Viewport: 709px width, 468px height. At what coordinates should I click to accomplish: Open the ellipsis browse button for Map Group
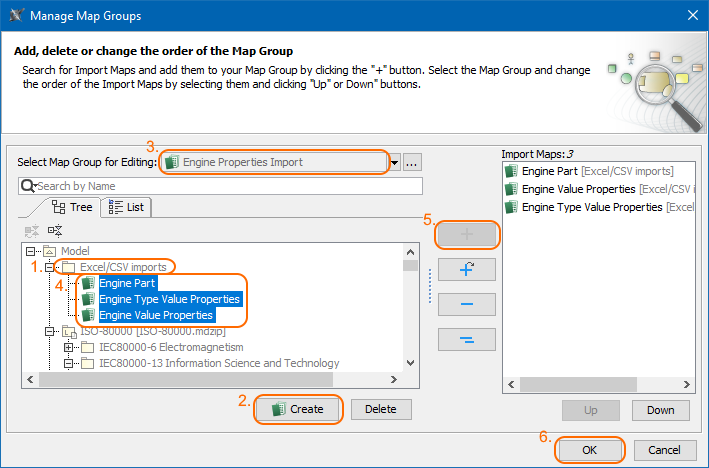pyautogui.click(x=413, y=162)
